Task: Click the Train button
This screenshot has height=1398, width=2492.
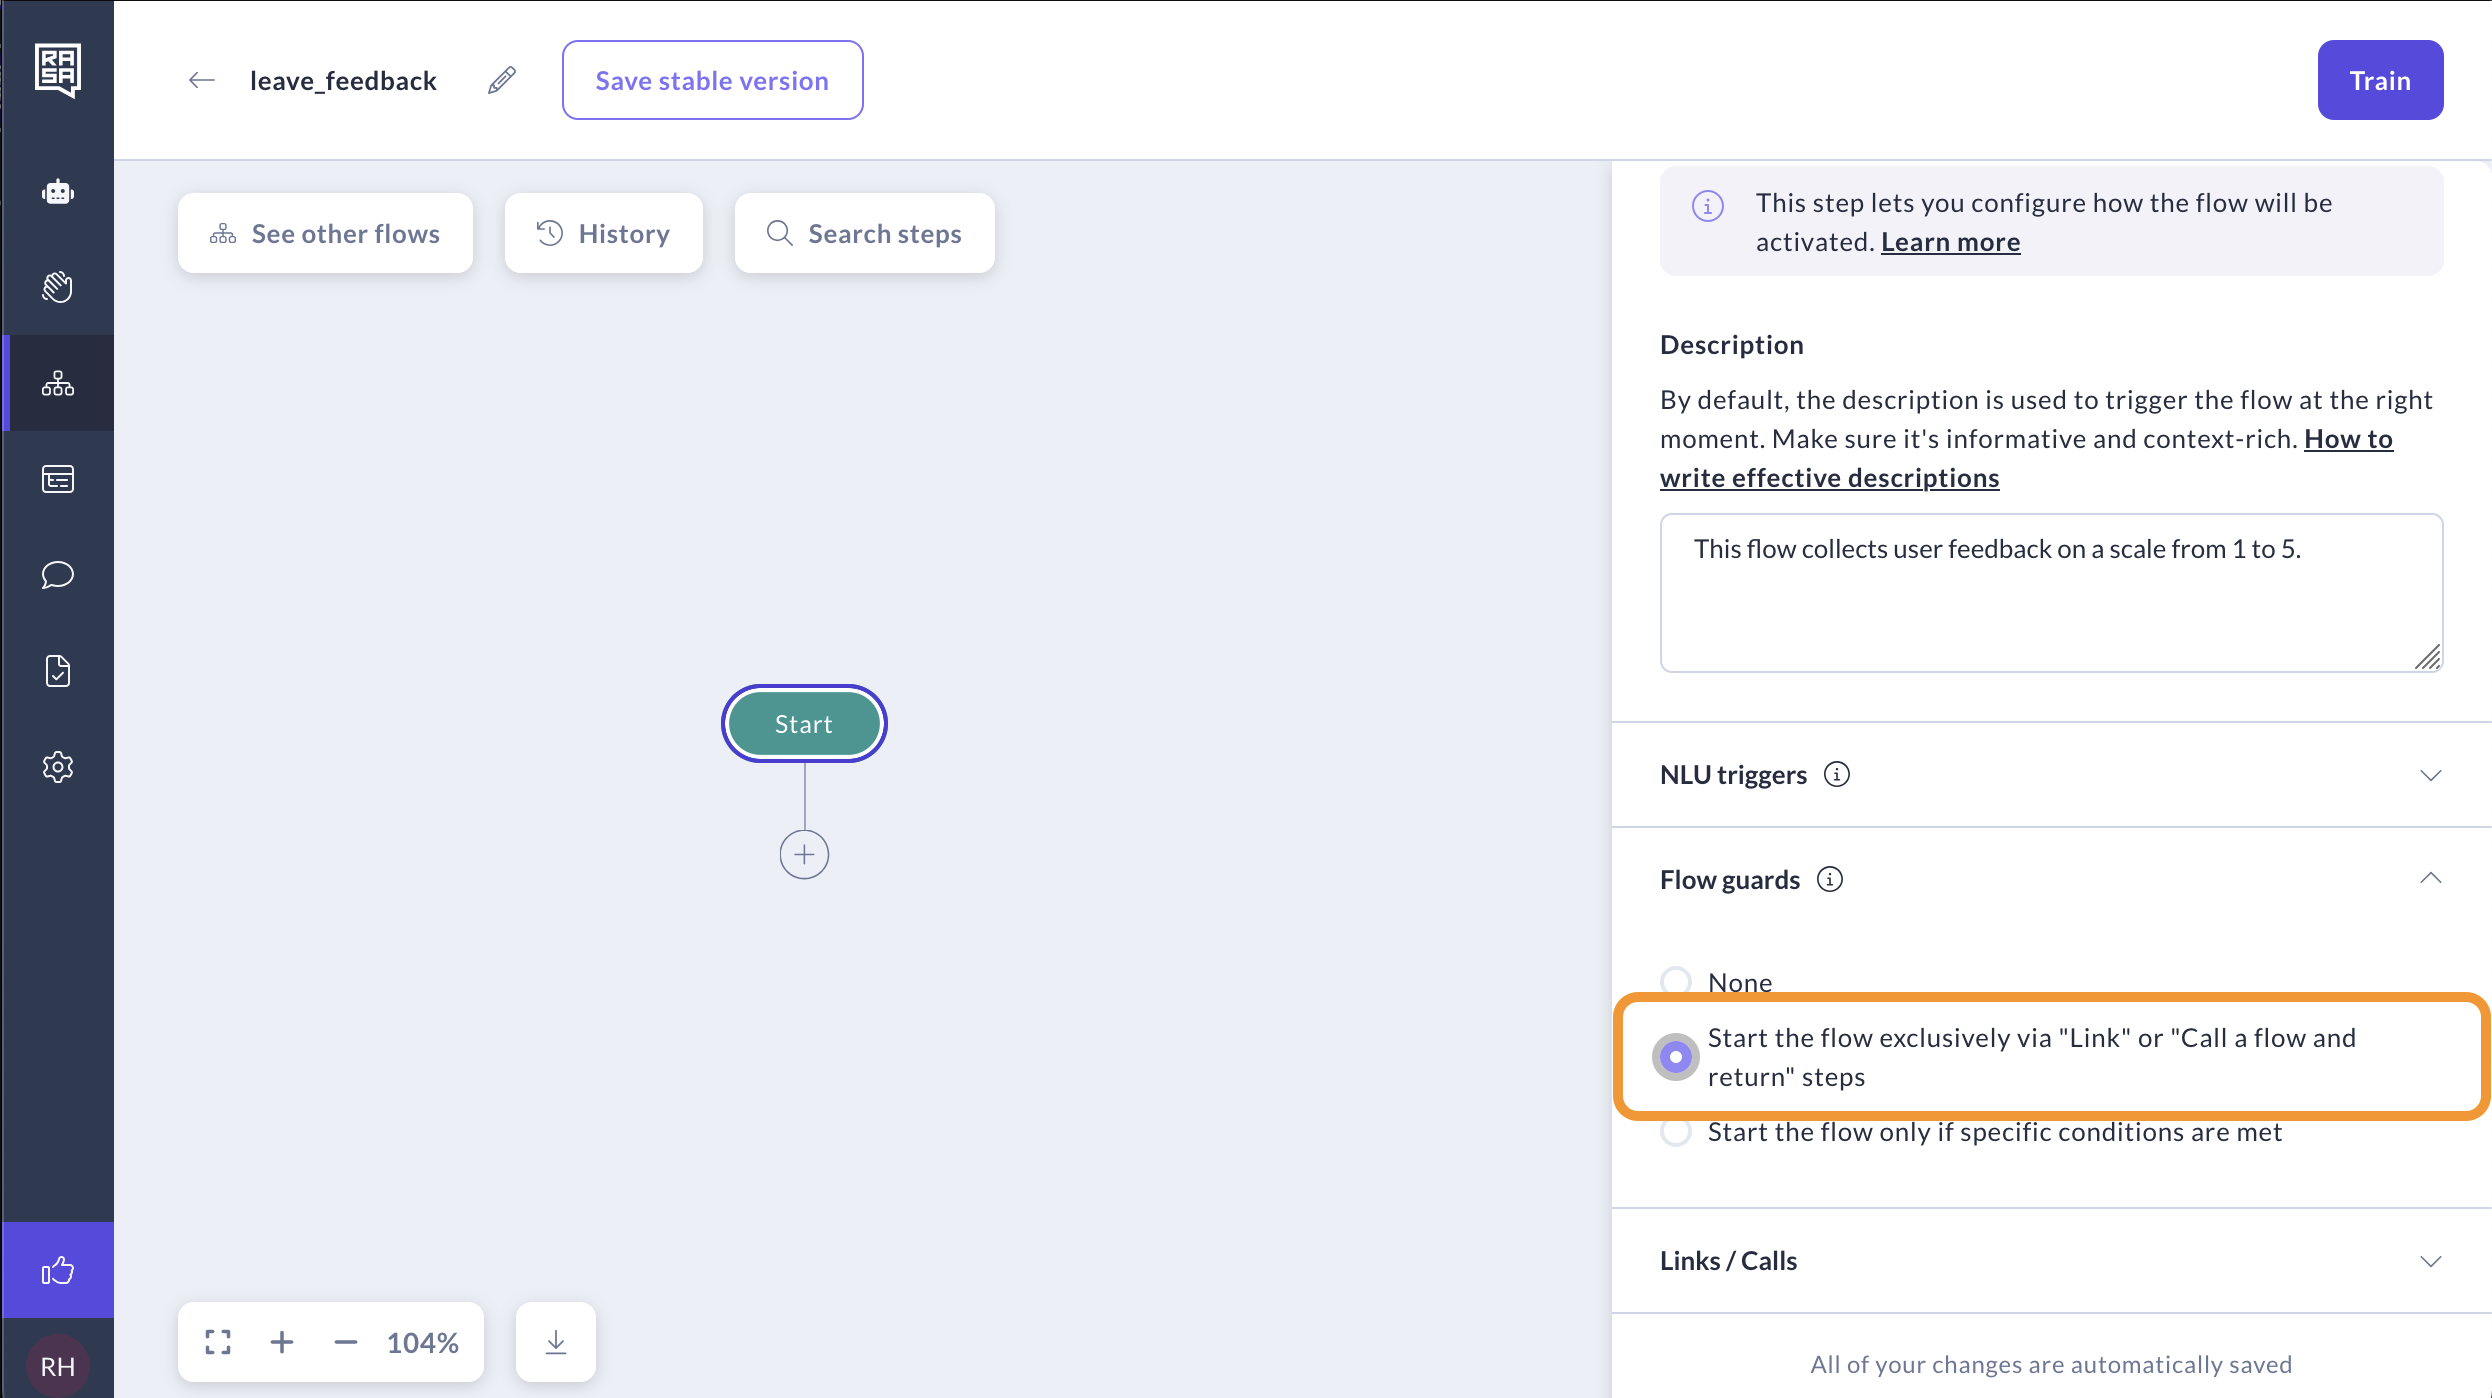Action: pyautogui.click(x=2380, y=80)
